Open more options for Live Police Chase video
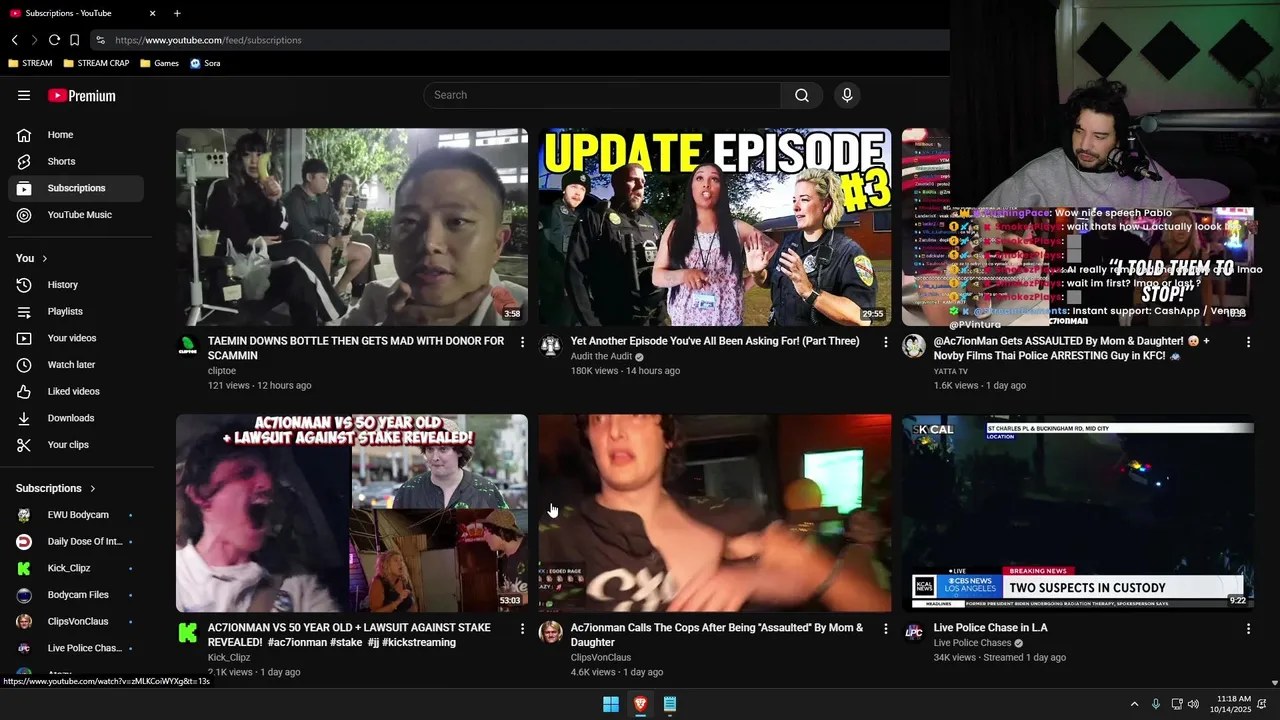The height and width of the screenshot is (720, 1280). pyautogui.click(x=1248, y=629)
